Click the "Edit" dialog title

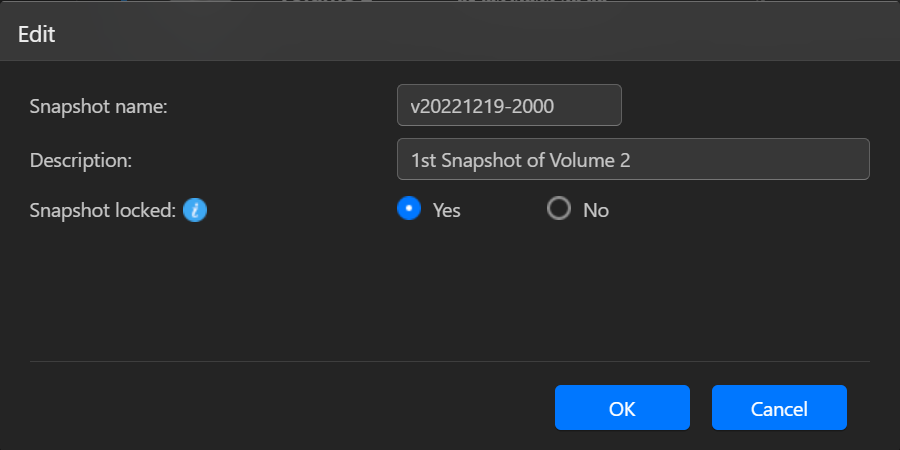coord(36,34)
